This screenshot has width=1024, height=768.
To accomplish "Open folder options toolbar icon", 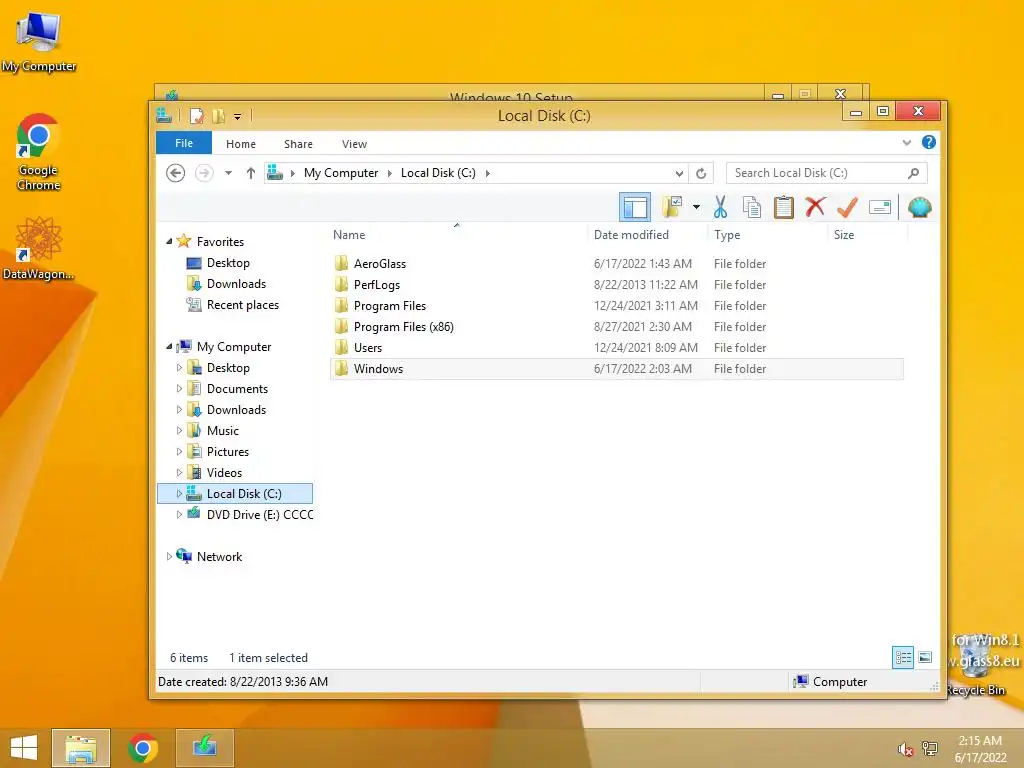I will [x=672, y=208].
